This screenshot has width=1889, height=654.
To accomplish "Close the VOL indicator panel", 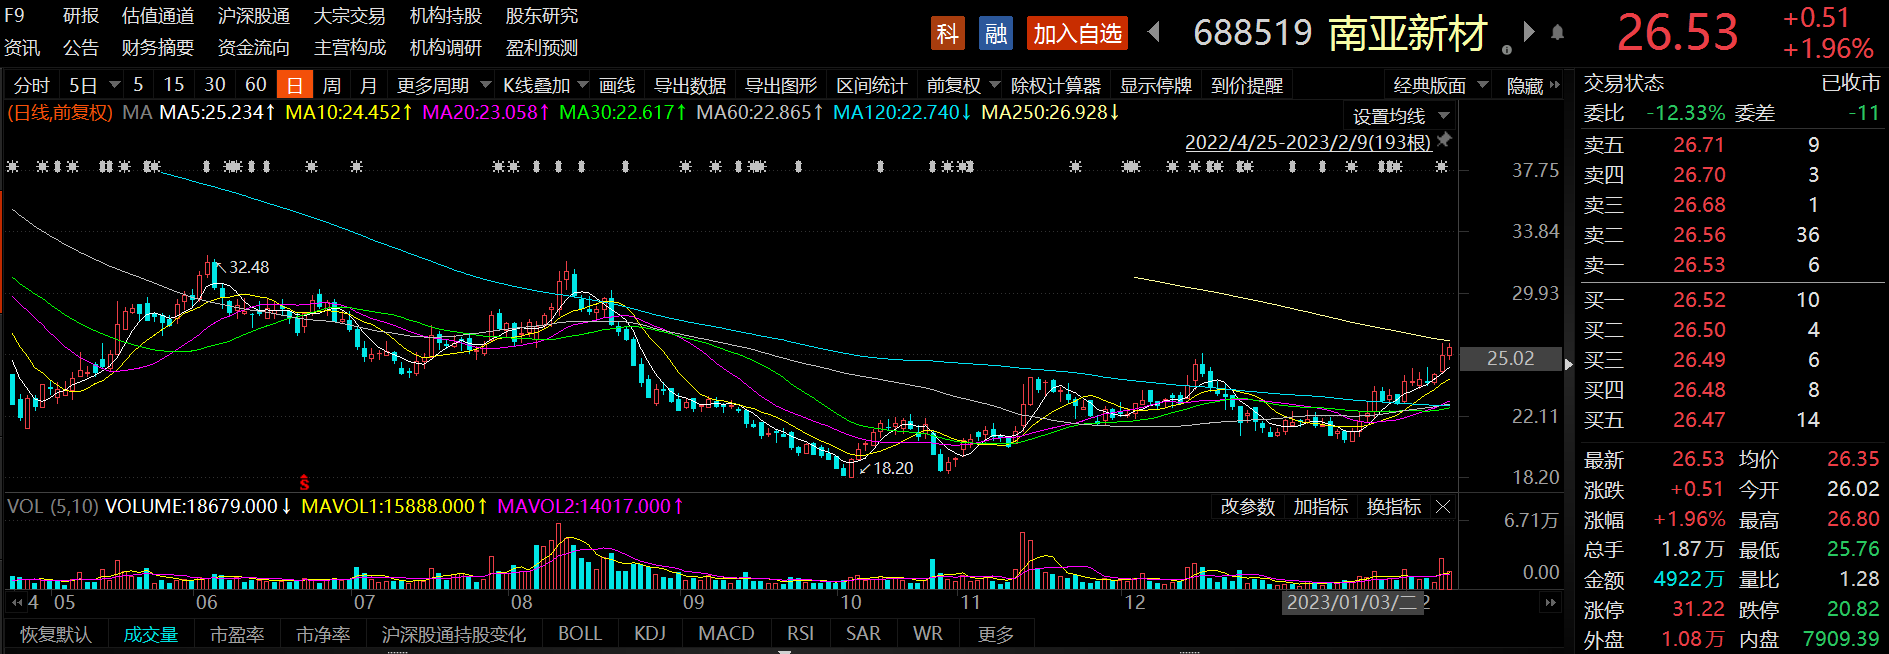I will [1443, 507].
